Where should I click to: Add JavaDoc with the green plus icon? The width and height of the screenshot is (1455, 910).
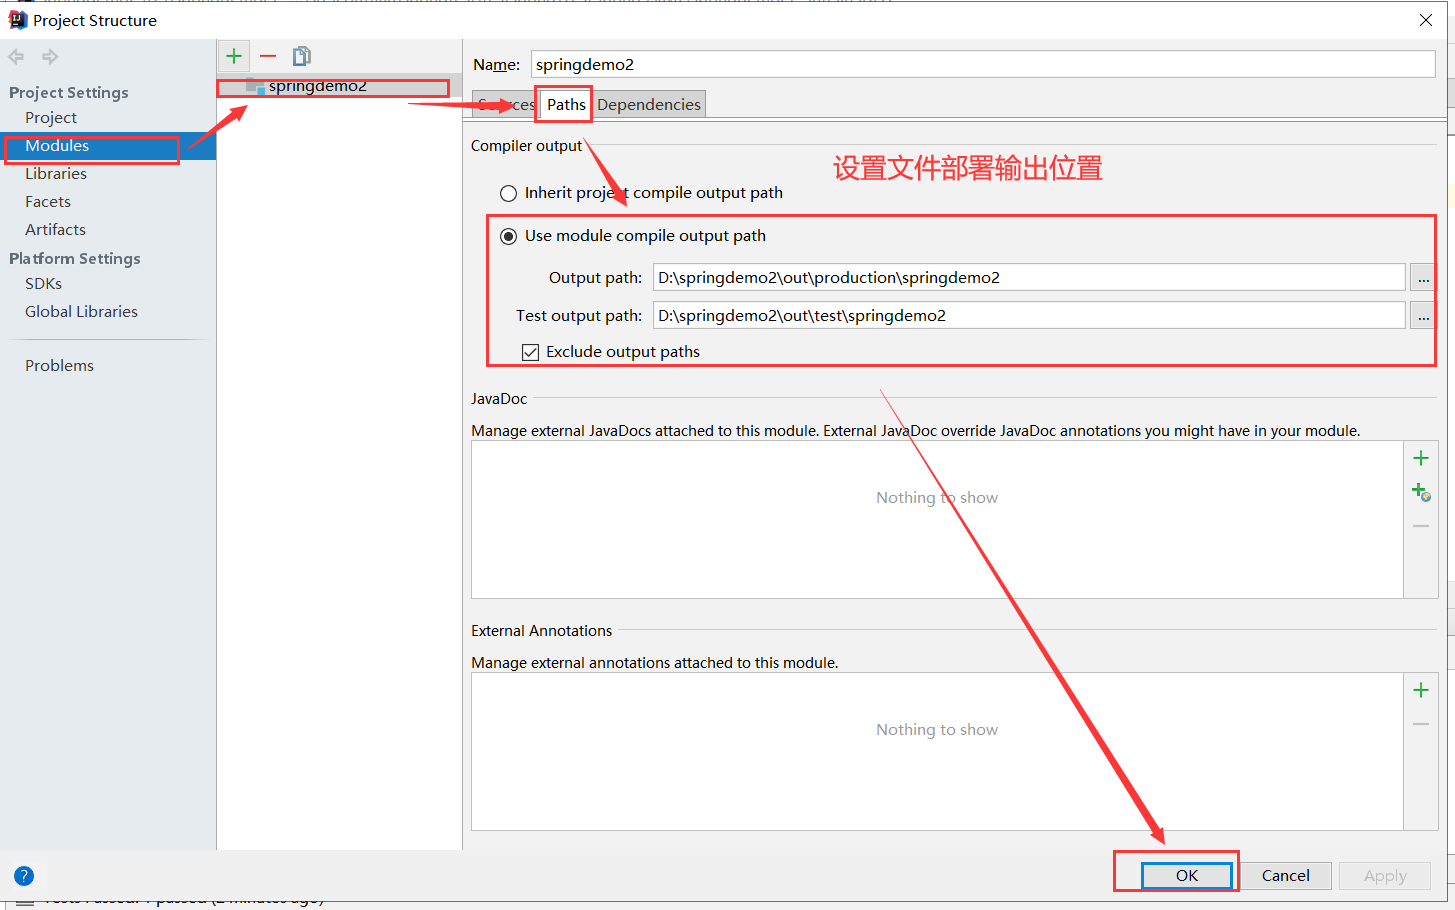point(1421,458)
